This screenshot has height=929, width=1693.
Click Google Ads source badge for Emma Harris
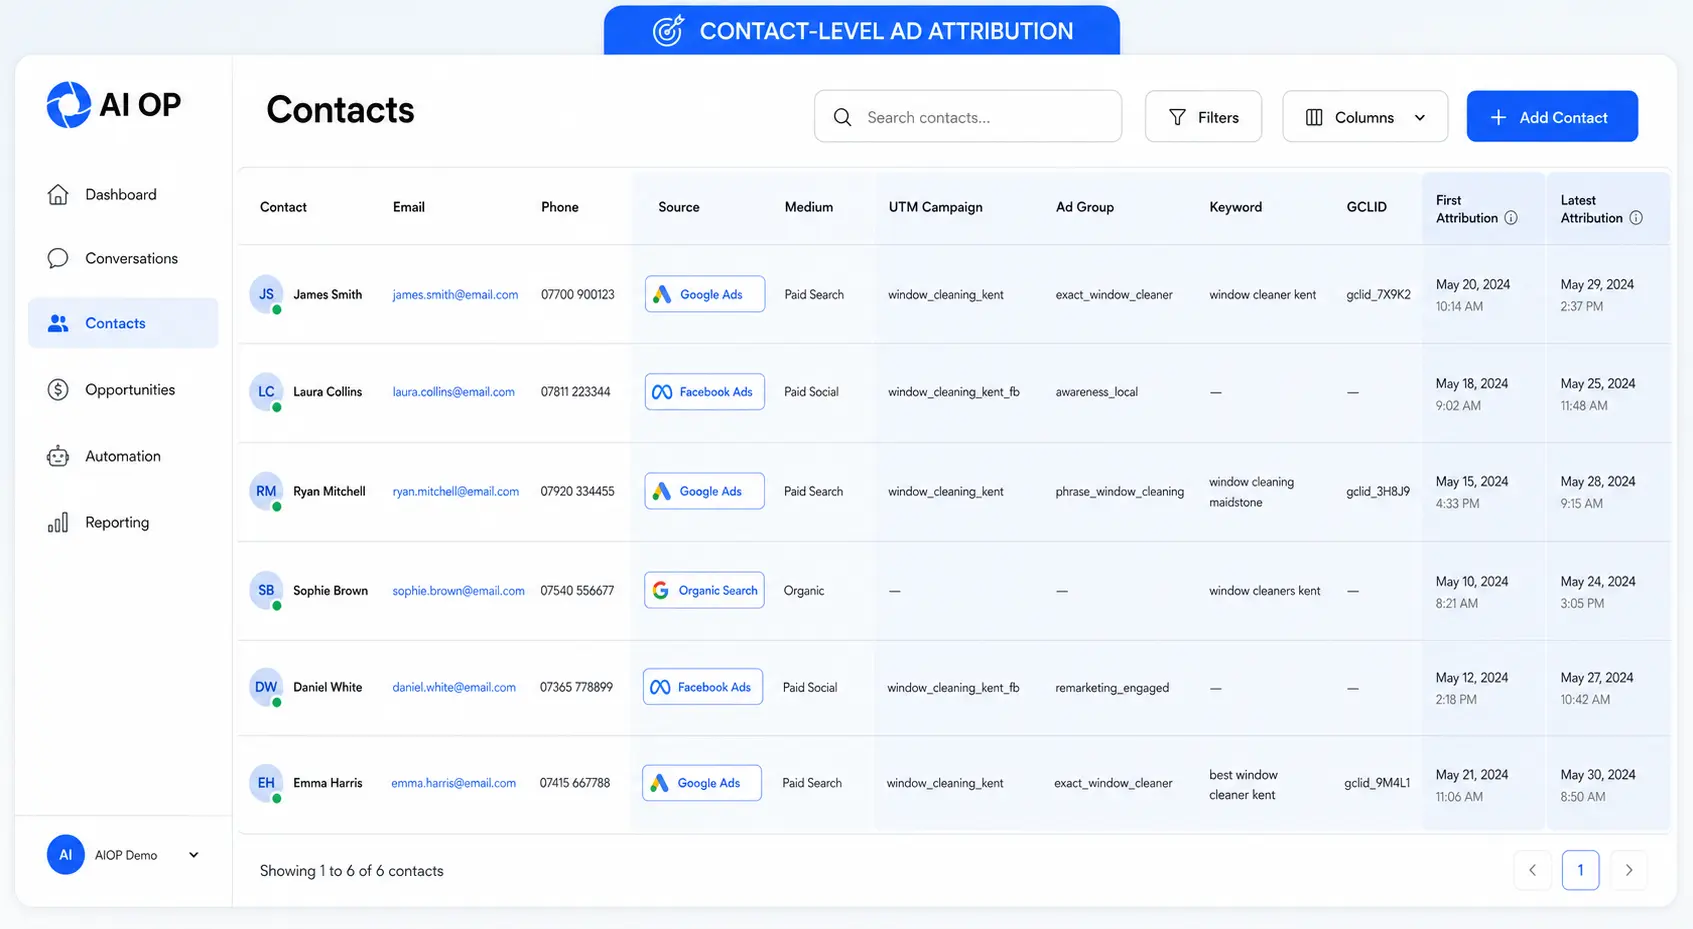[x=702, y=783]
